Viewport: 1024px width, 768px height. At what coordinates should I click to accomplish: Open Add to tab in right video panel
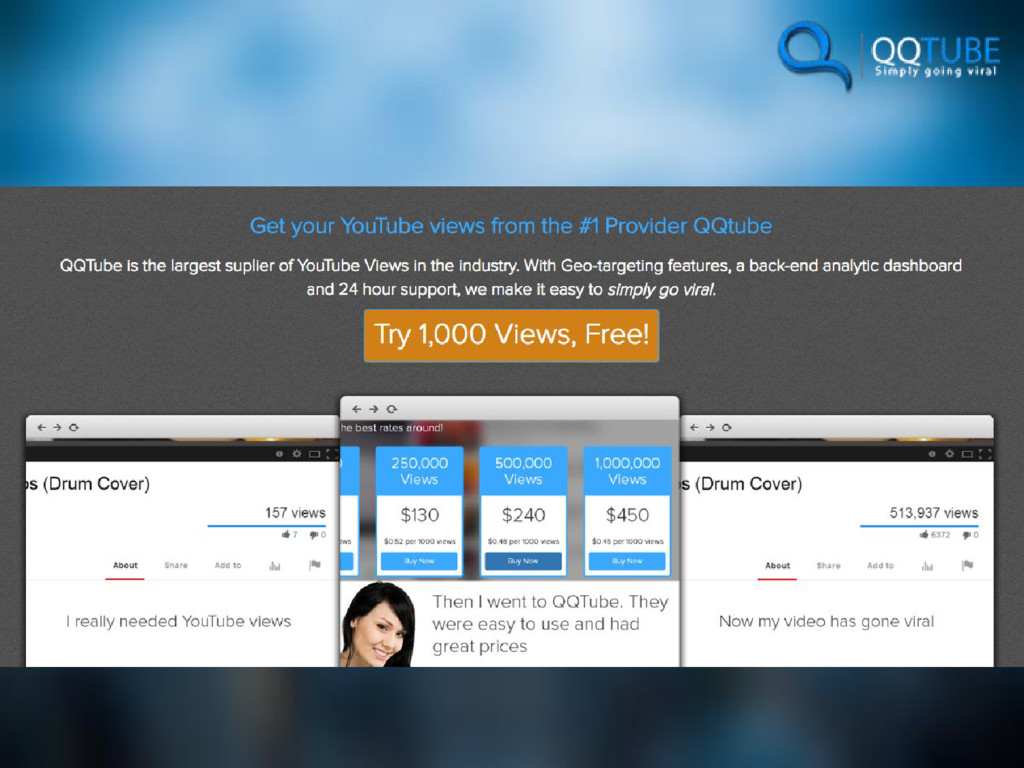point(880,566)
